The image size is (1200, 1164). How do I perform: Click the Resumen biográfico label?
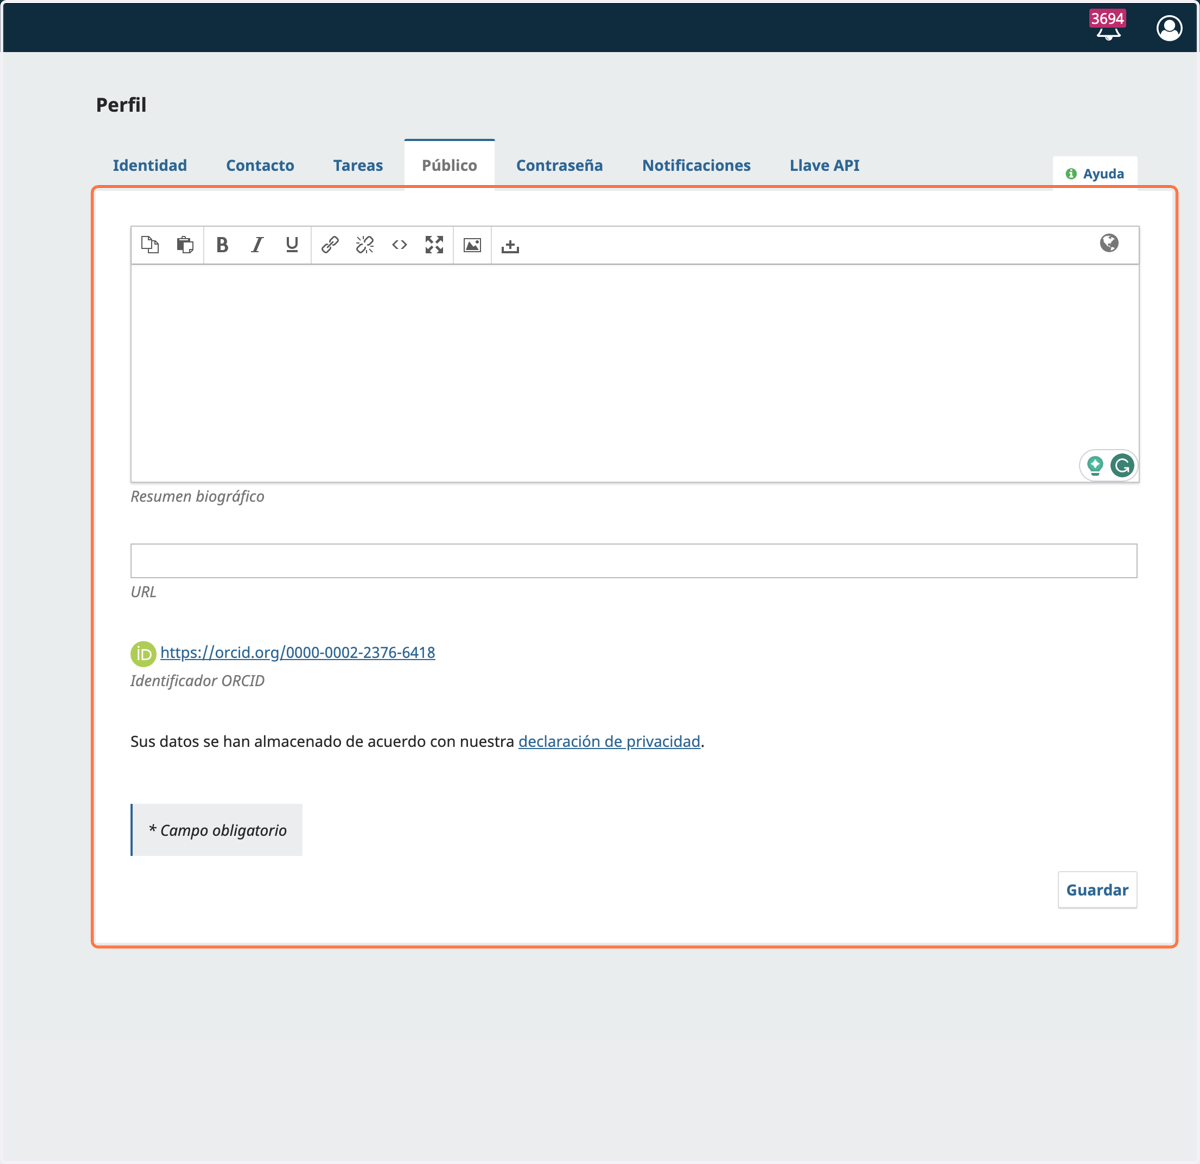(x=198, y=497)
